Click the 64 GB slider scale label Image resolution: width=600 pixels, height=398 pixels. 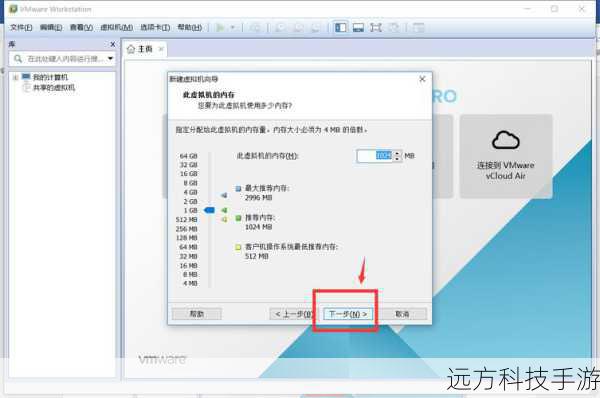click(x=189, y=156)
